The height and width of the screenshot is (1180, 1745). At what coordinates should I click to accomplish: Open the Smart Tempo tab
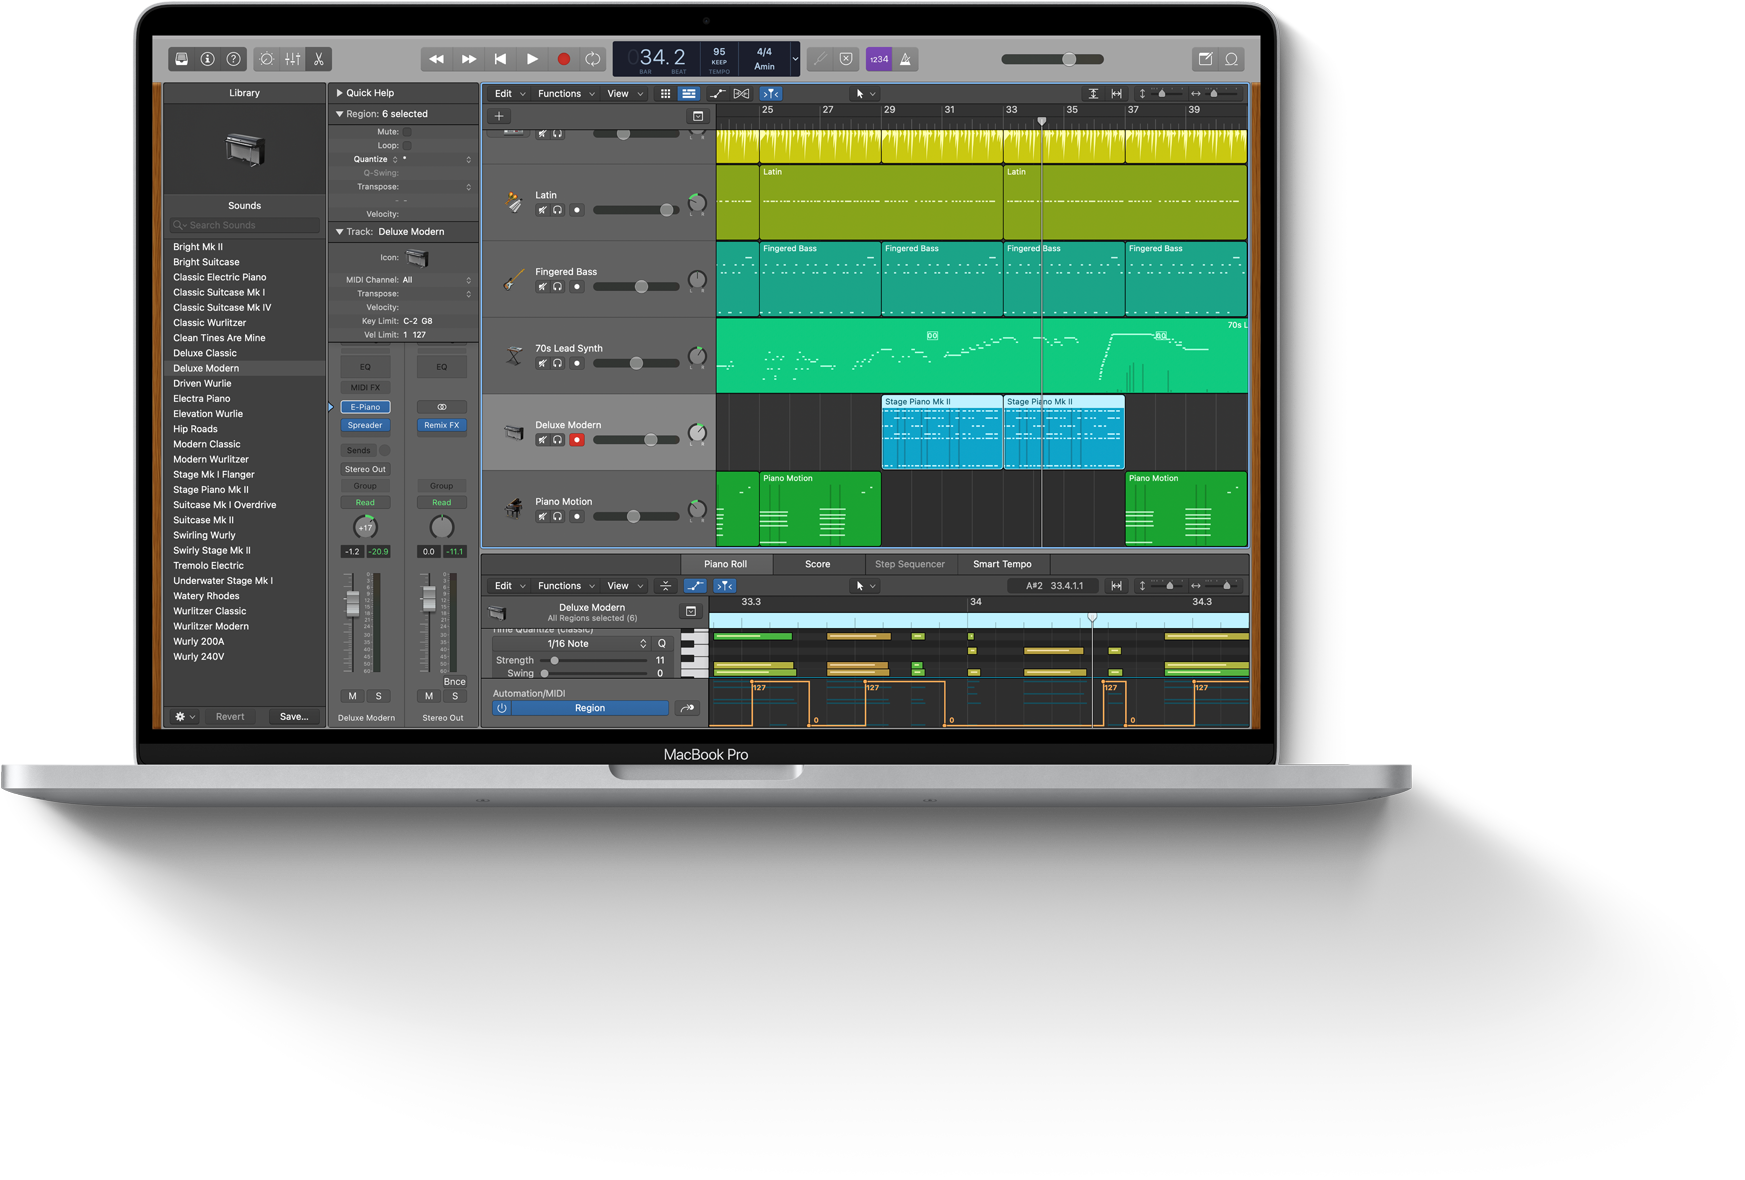point(1001,564)
